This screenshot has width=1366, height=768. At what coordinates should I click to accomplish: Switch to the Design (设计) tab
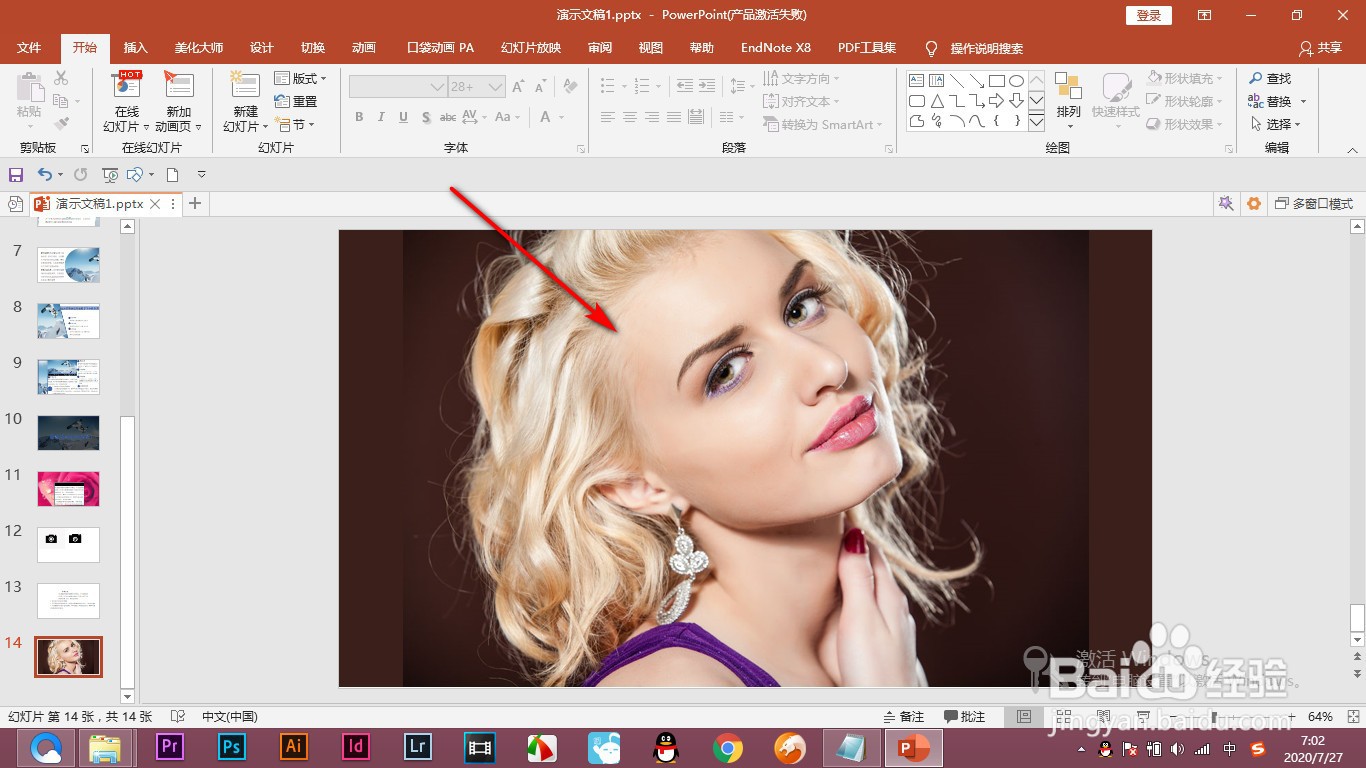pos(261,48)
